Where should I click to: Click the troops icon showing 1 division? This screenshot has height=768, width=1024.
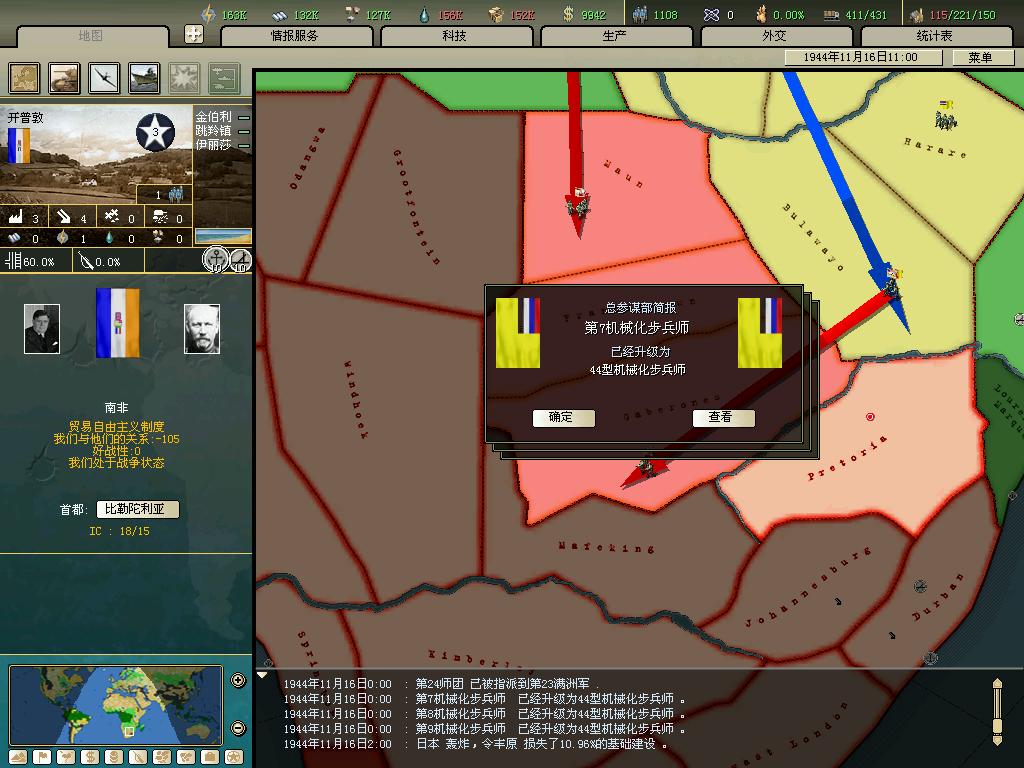(176, 194)
